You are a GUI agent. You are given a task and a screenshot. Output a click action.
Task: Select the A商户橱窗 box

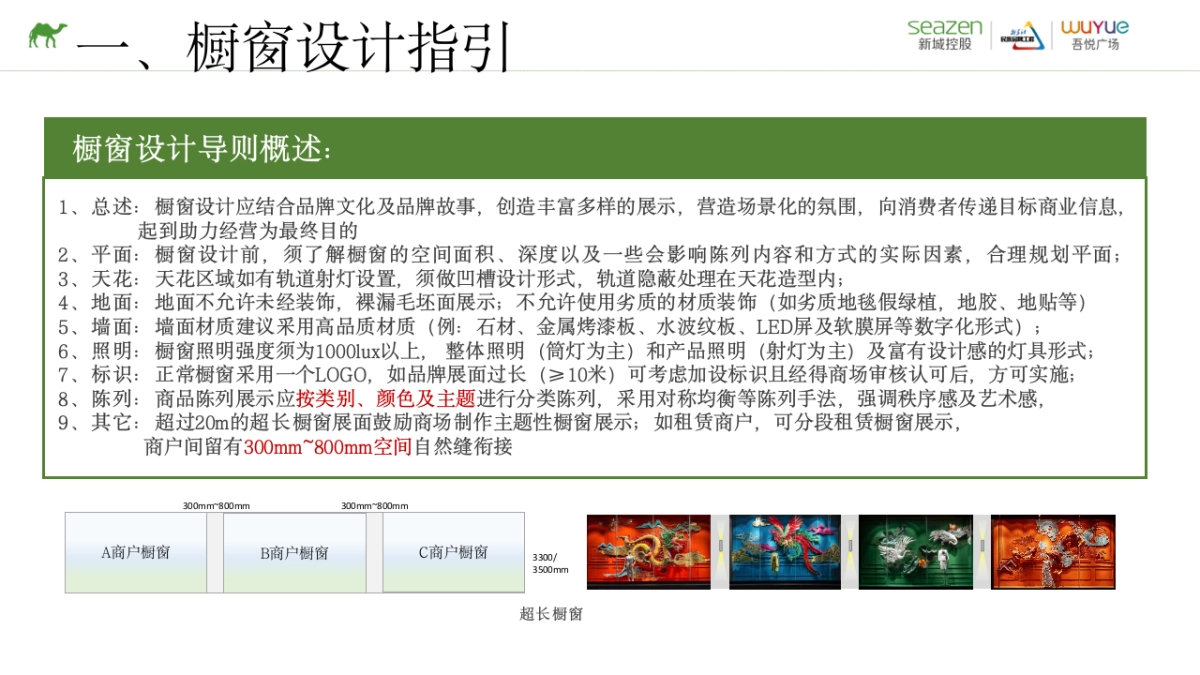(x=134, y=551)
